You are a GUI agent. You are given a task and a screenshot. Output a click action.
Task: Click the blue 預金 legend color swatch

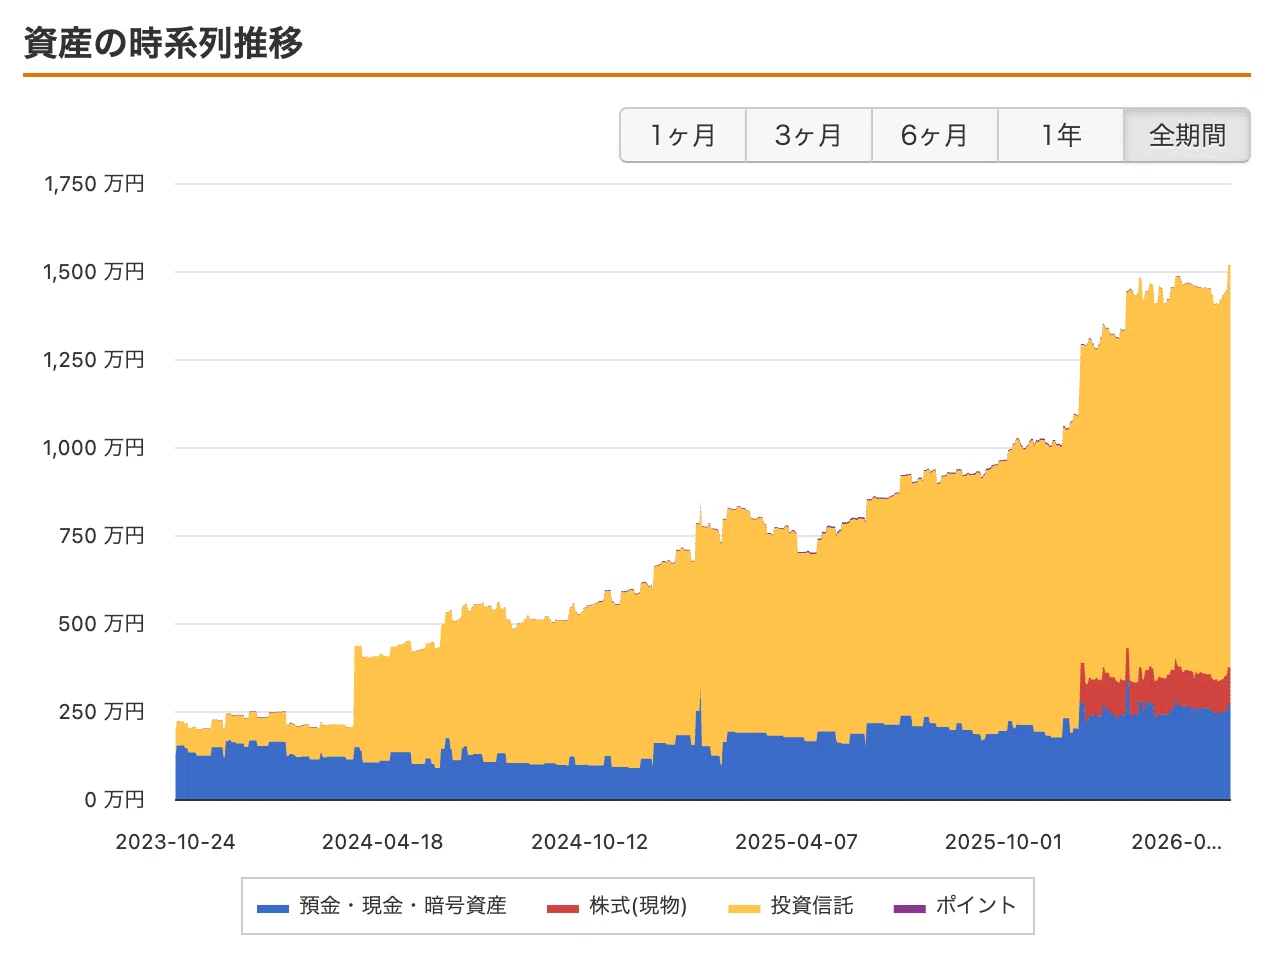point(272,909)
